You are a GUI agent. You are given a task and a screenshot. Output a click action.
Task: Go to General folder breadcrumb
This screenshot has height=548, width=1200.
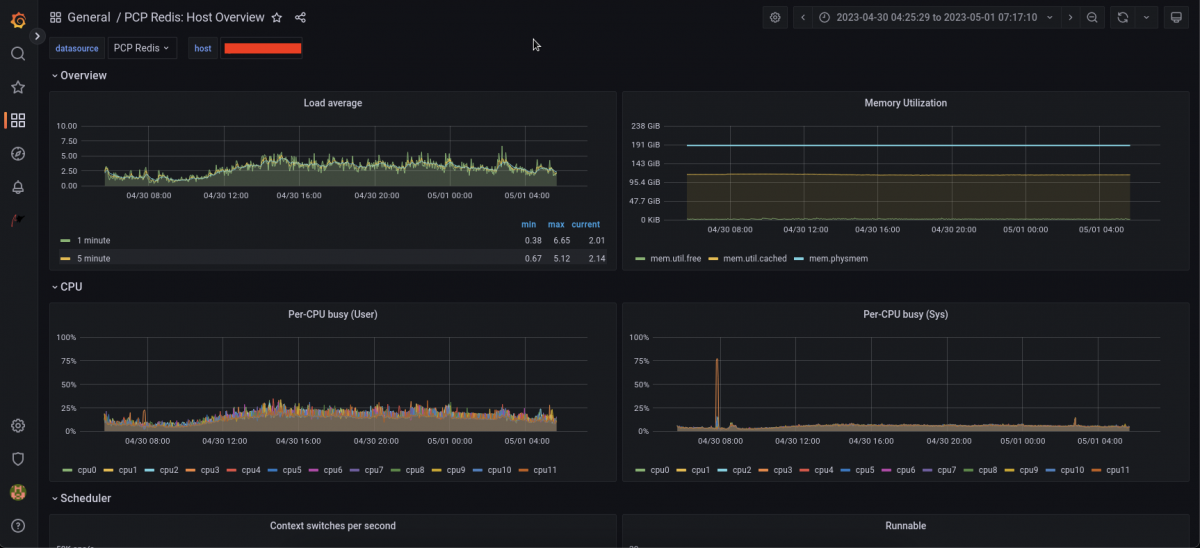(88, 18)
